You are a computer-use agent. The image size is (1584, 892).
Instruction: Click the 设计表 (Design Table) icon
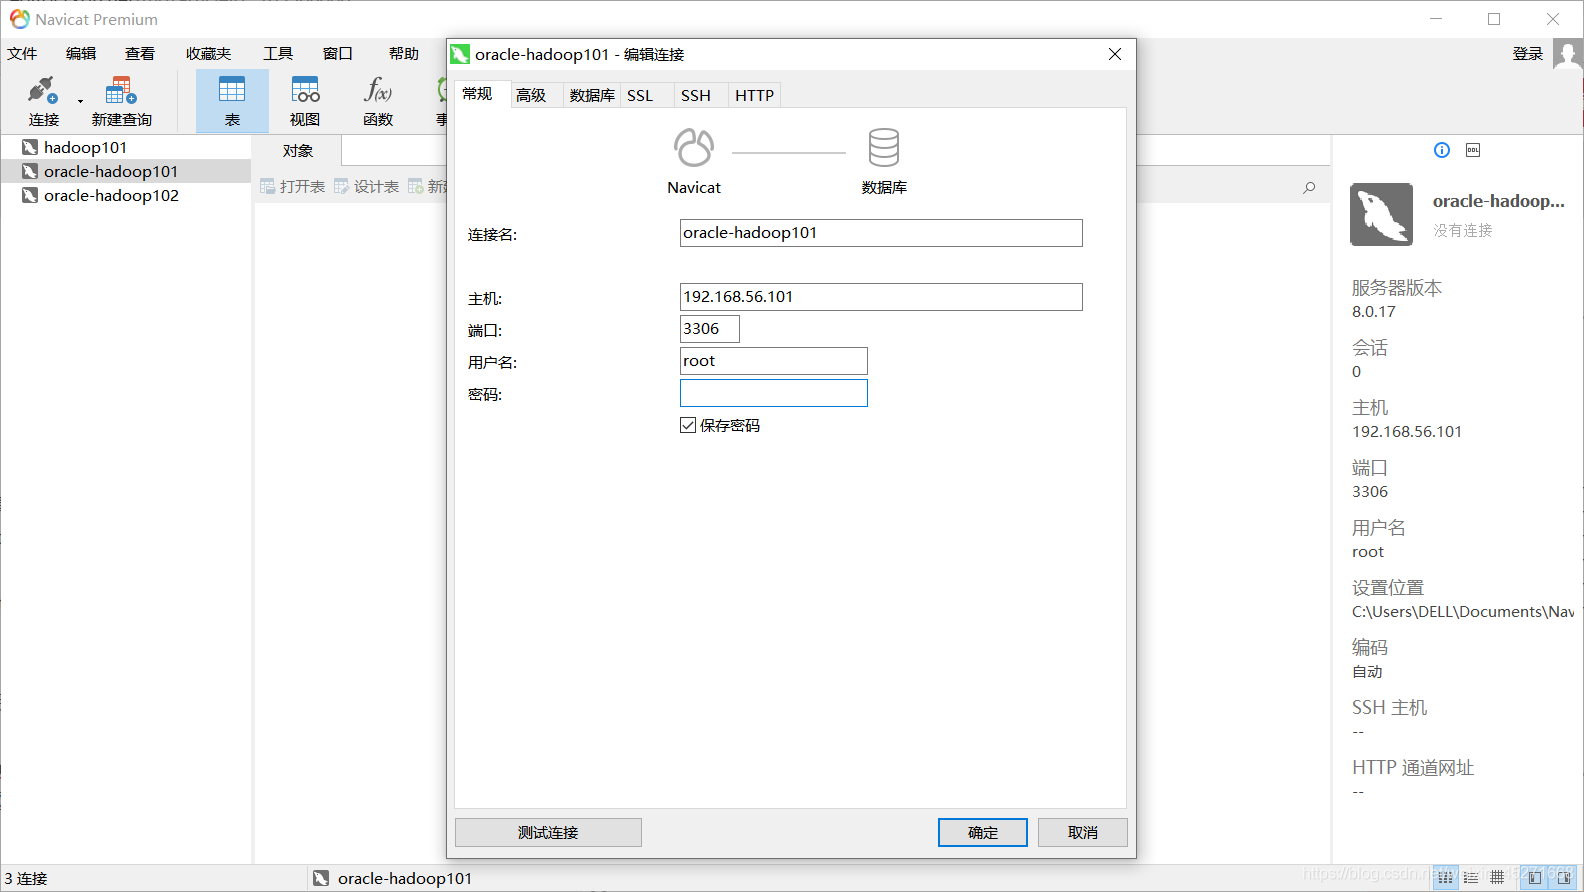(x=341, y=186)
